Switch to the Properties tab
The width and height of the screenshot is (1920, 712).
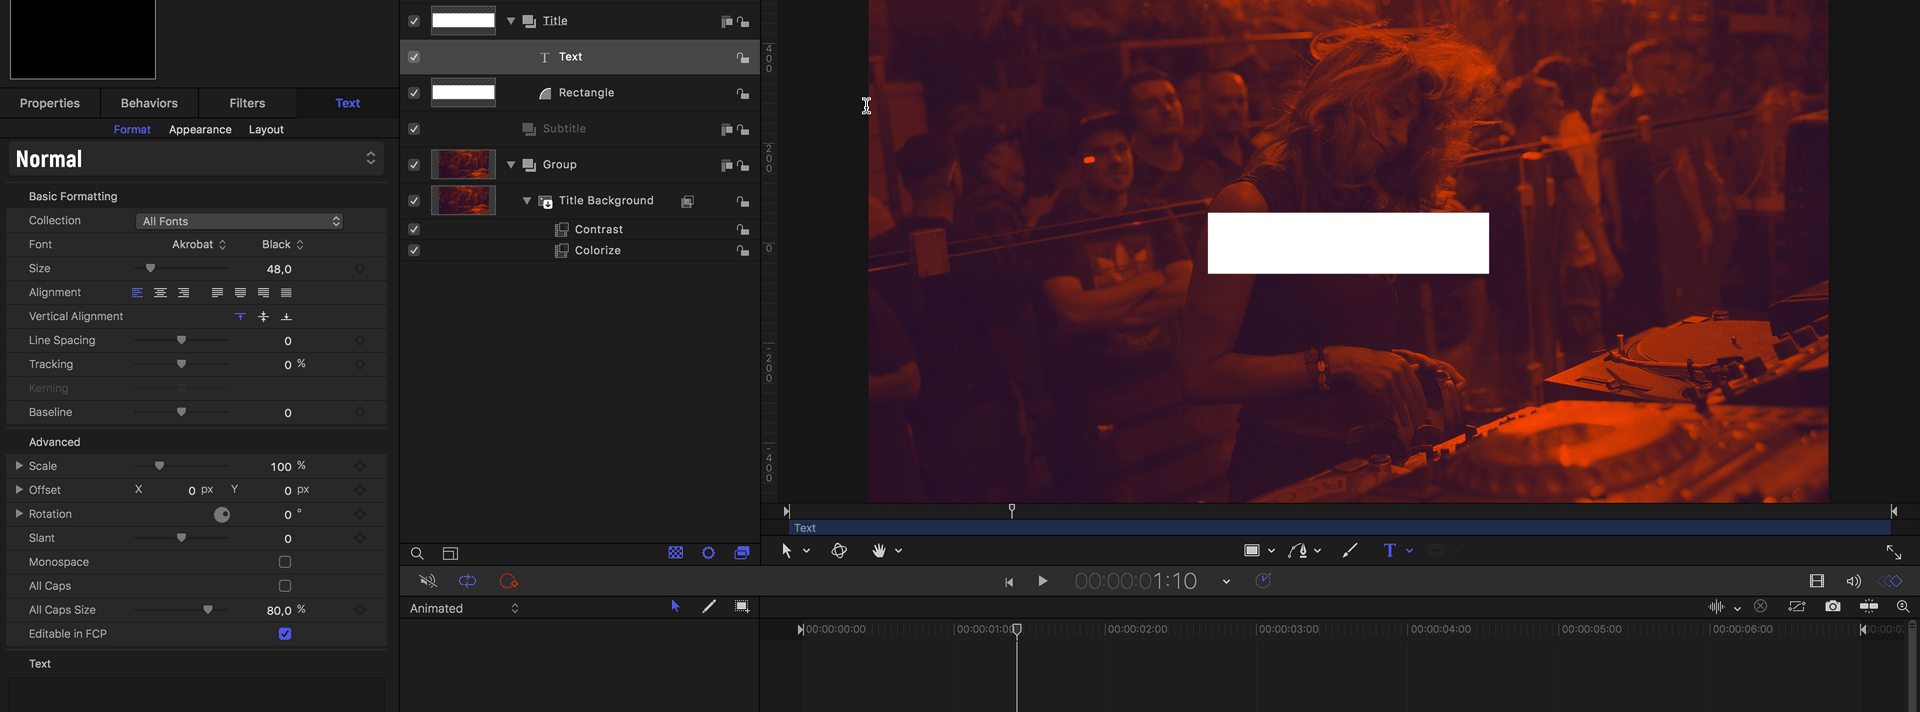pyautogui.click(x=50, y=103)
